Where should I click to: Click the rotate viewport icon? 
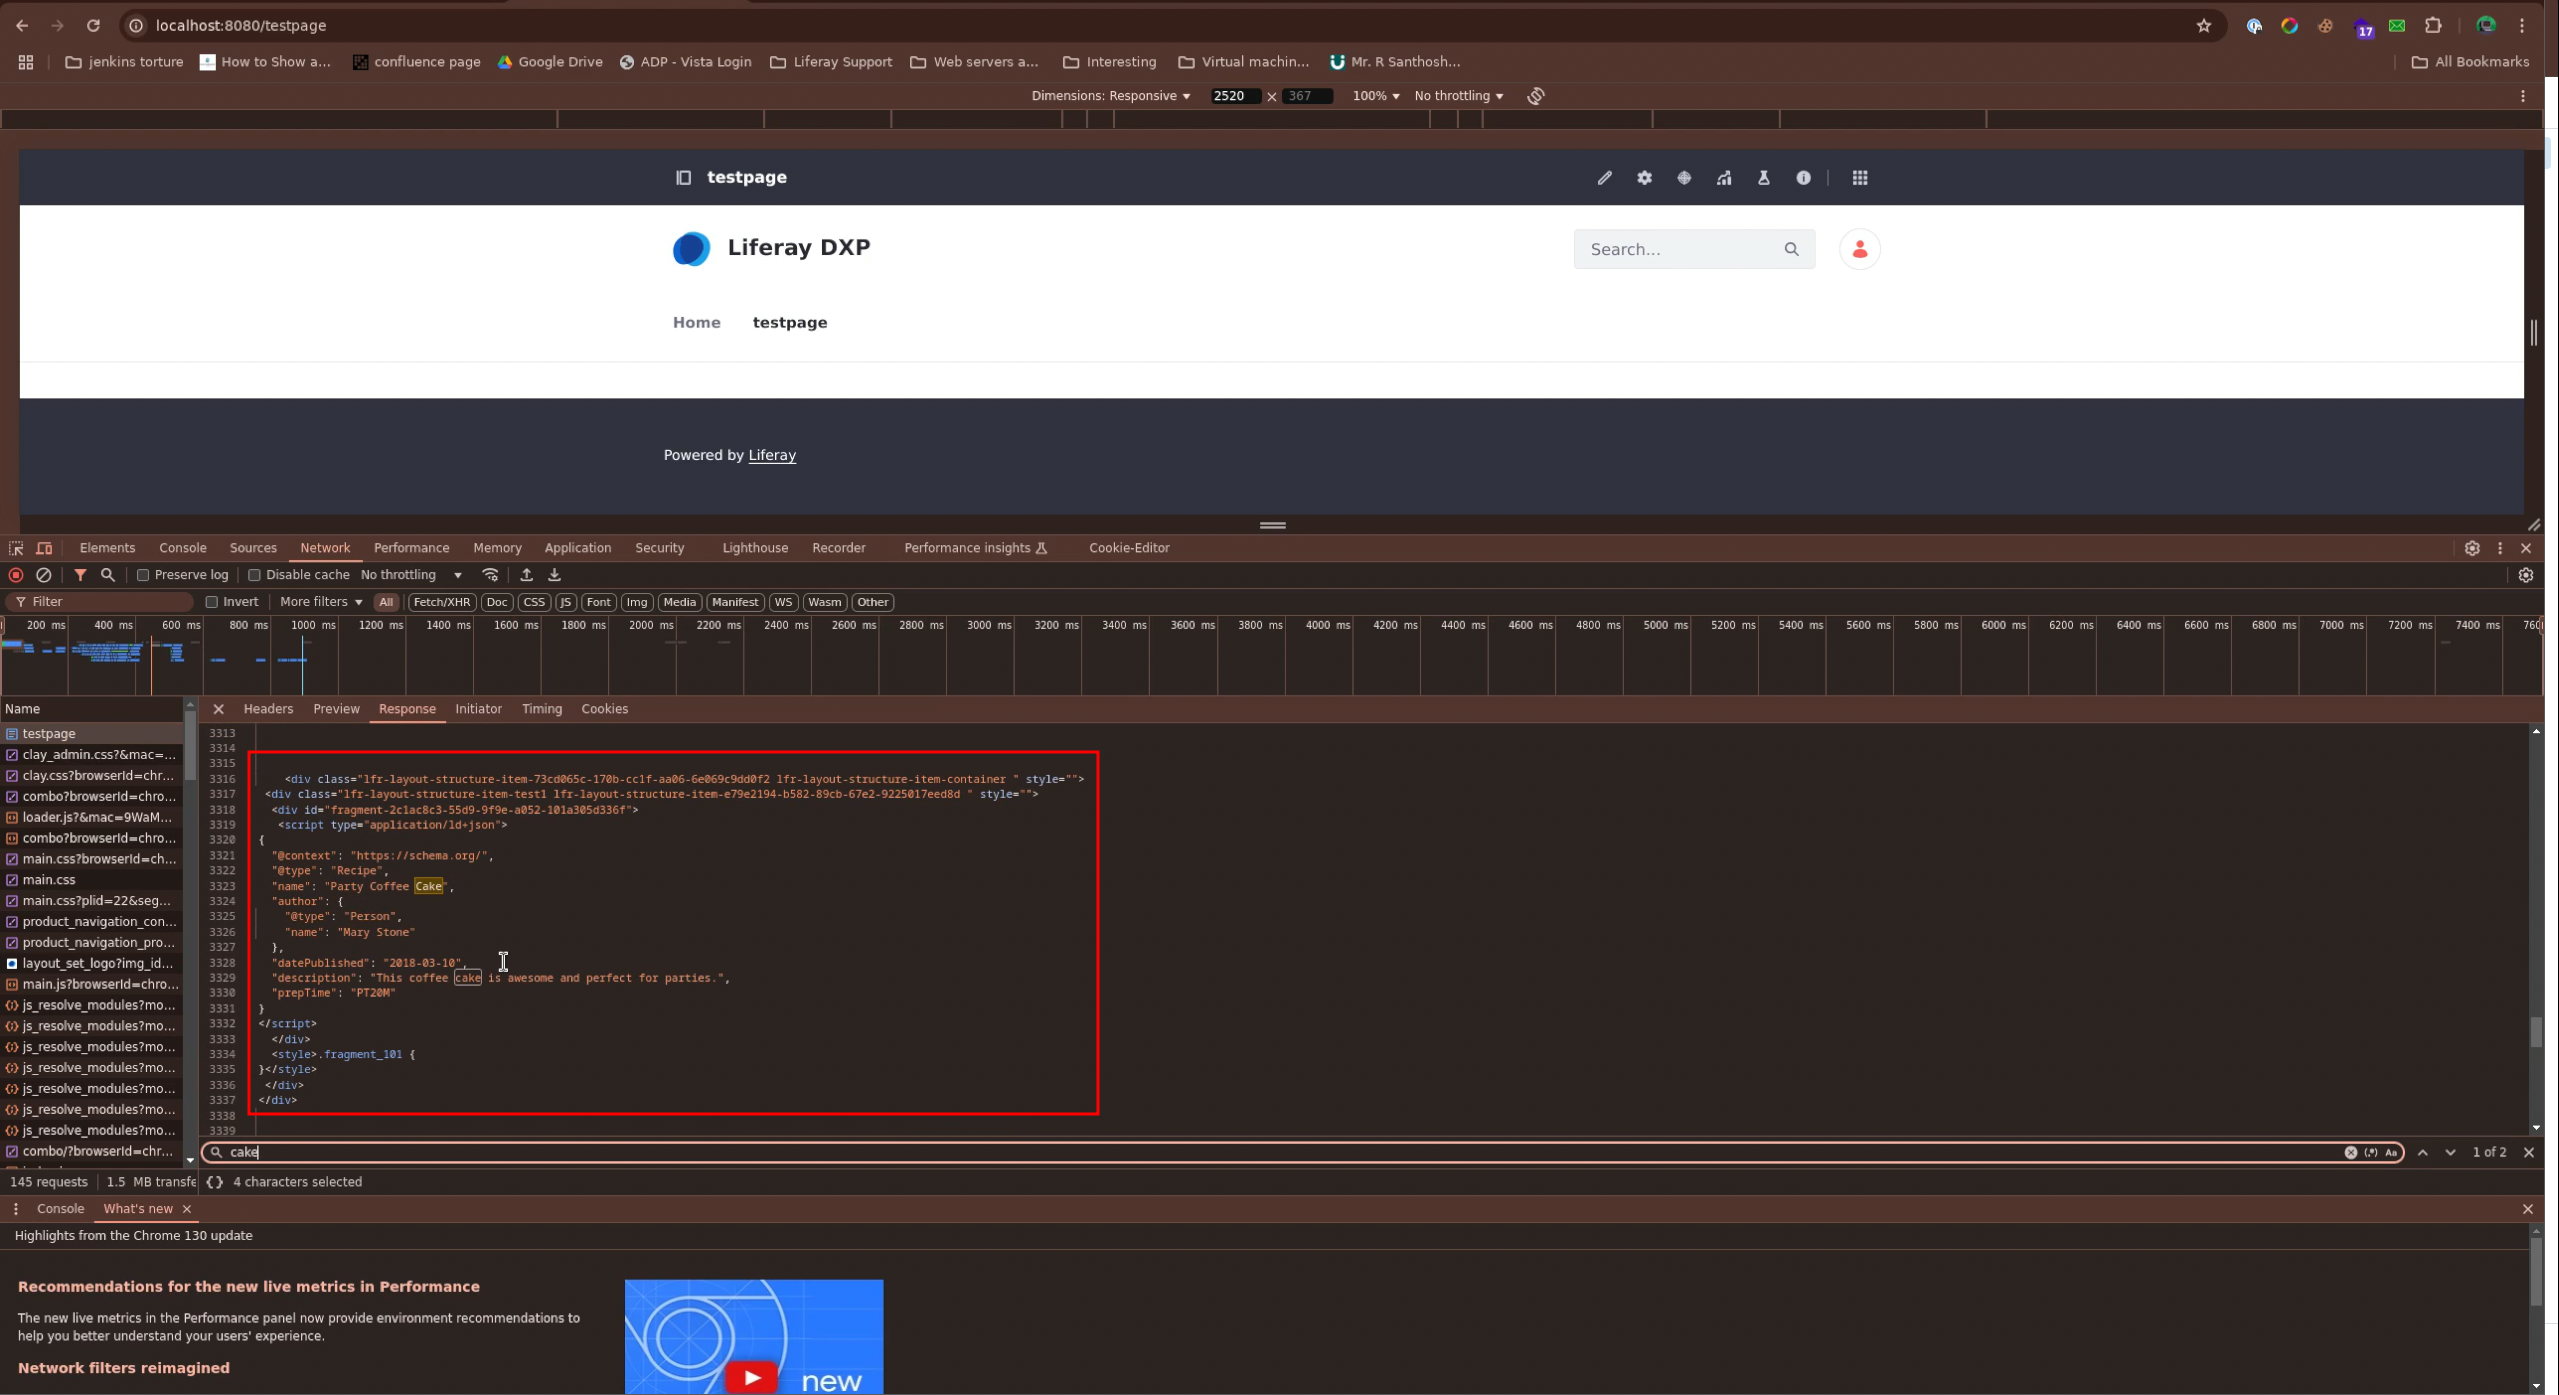tap(1536, 96)
